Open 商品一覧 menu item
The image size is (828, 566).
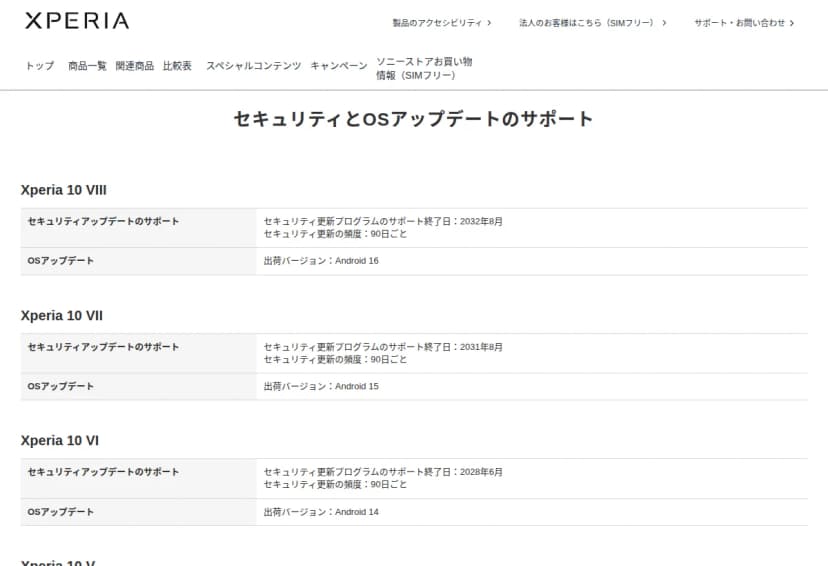87,66
